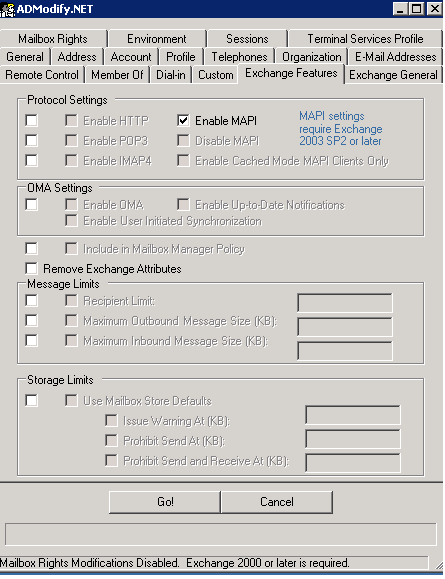
Task: Toggle the Disable MAPI checkbox
Action: (183, 140)
